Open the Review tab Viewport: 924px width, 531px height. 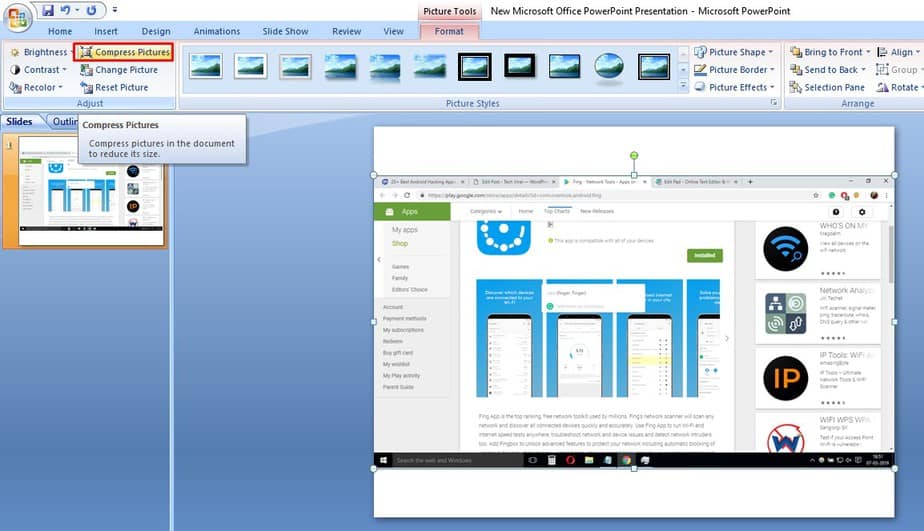point(346,31)
